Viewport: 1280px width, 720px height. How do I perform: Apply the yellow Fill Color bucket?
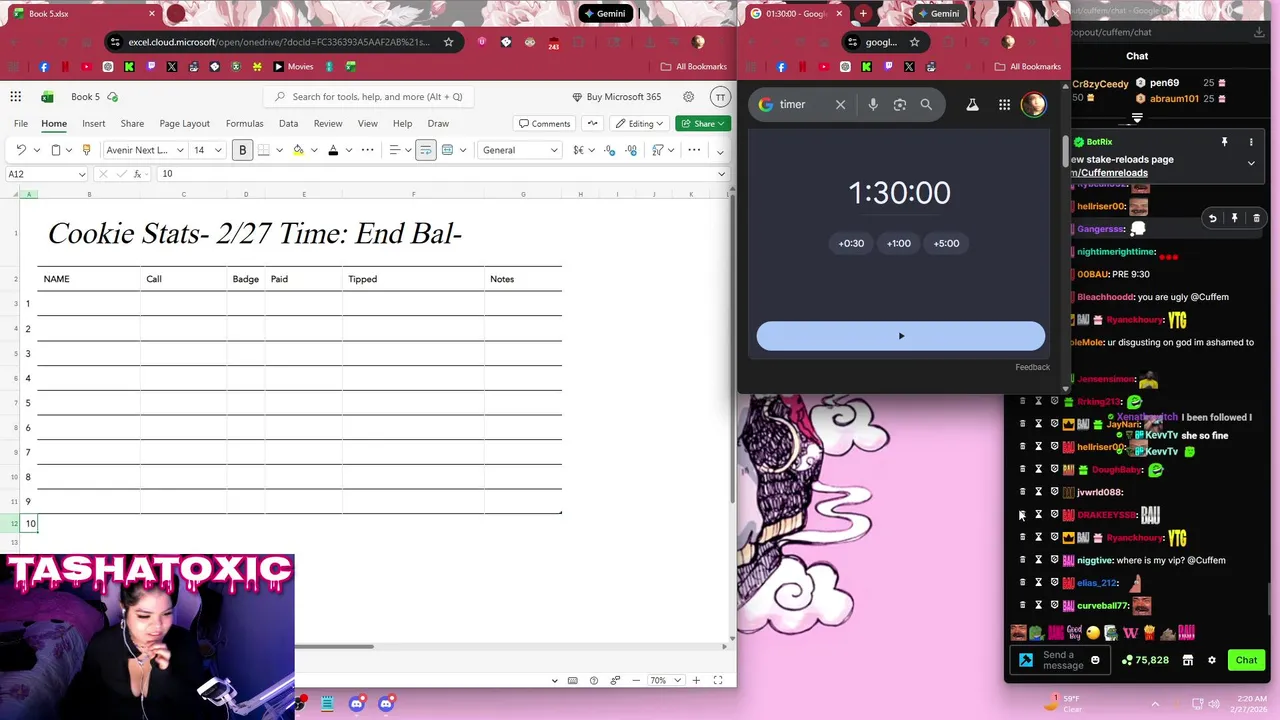298,150
